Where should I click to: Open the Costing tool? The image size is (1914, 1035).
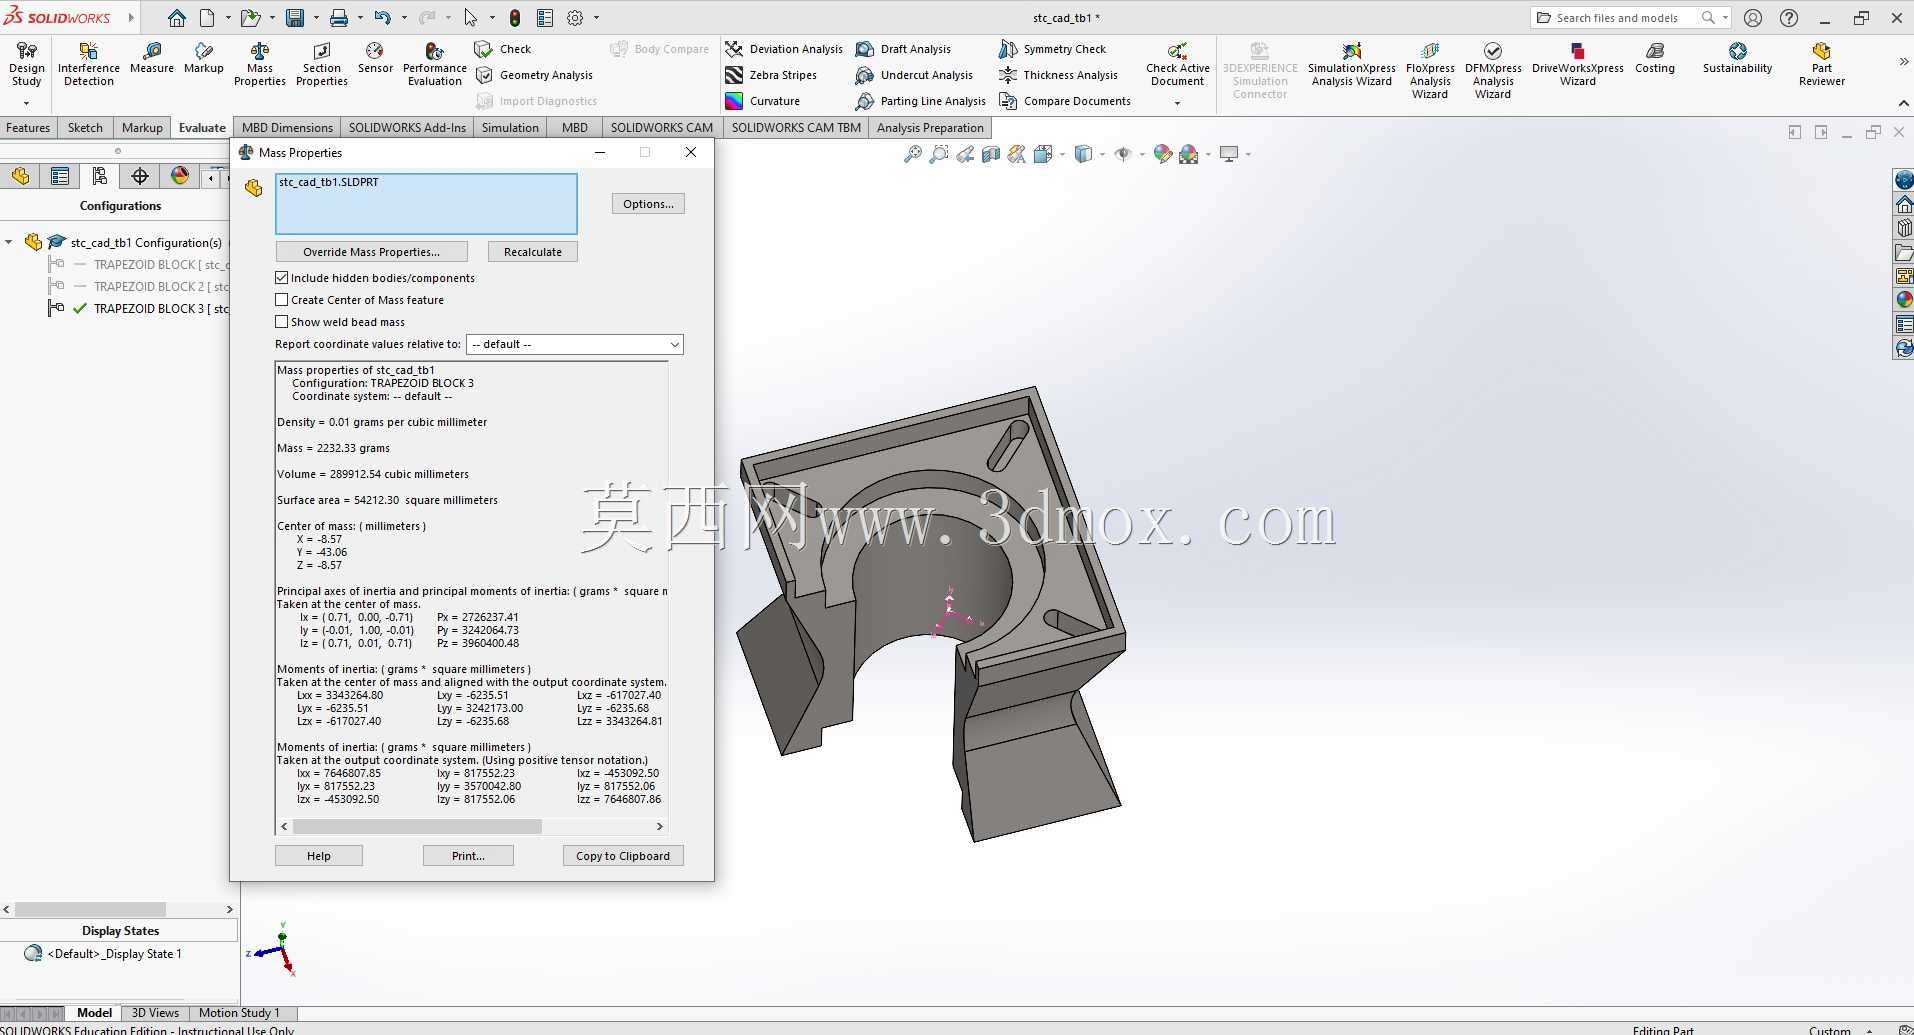coord(1655,59)
